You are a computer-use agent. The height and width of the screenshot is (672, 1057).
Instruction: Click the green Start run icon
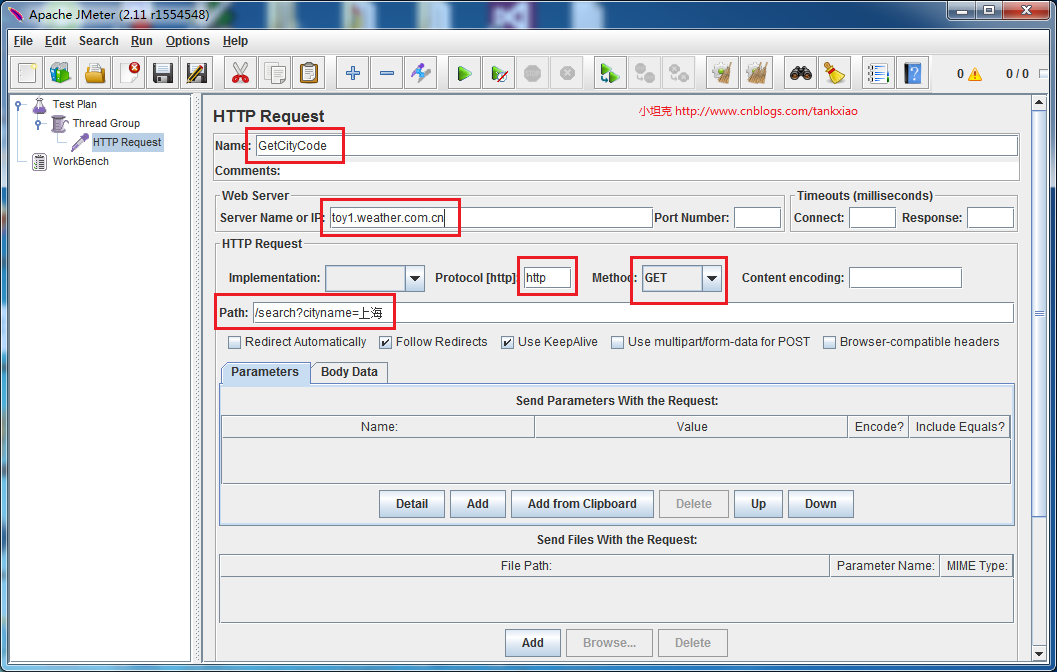[x=464, y=73]
